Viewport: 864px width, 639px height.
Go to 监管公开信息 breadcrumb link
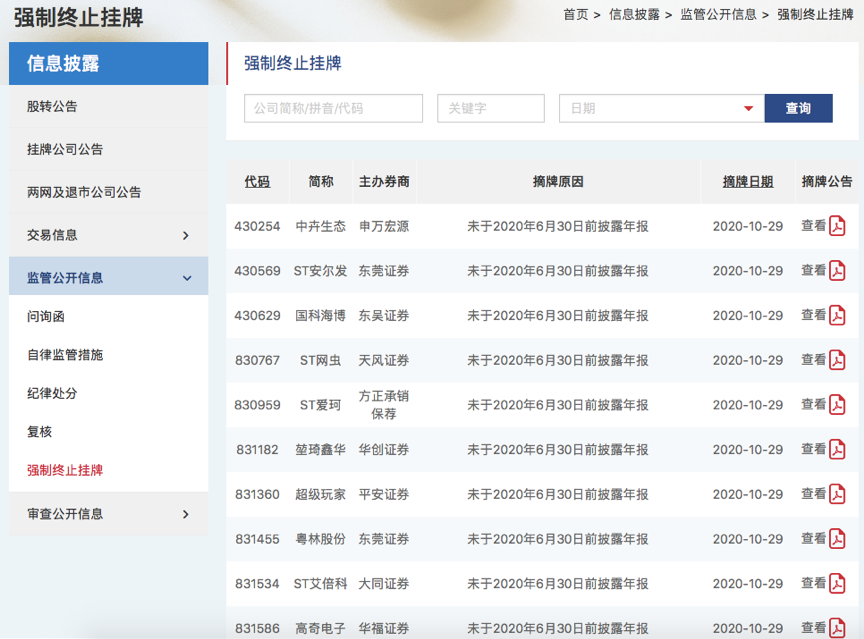pyautogui.click(x=719, y=15)
